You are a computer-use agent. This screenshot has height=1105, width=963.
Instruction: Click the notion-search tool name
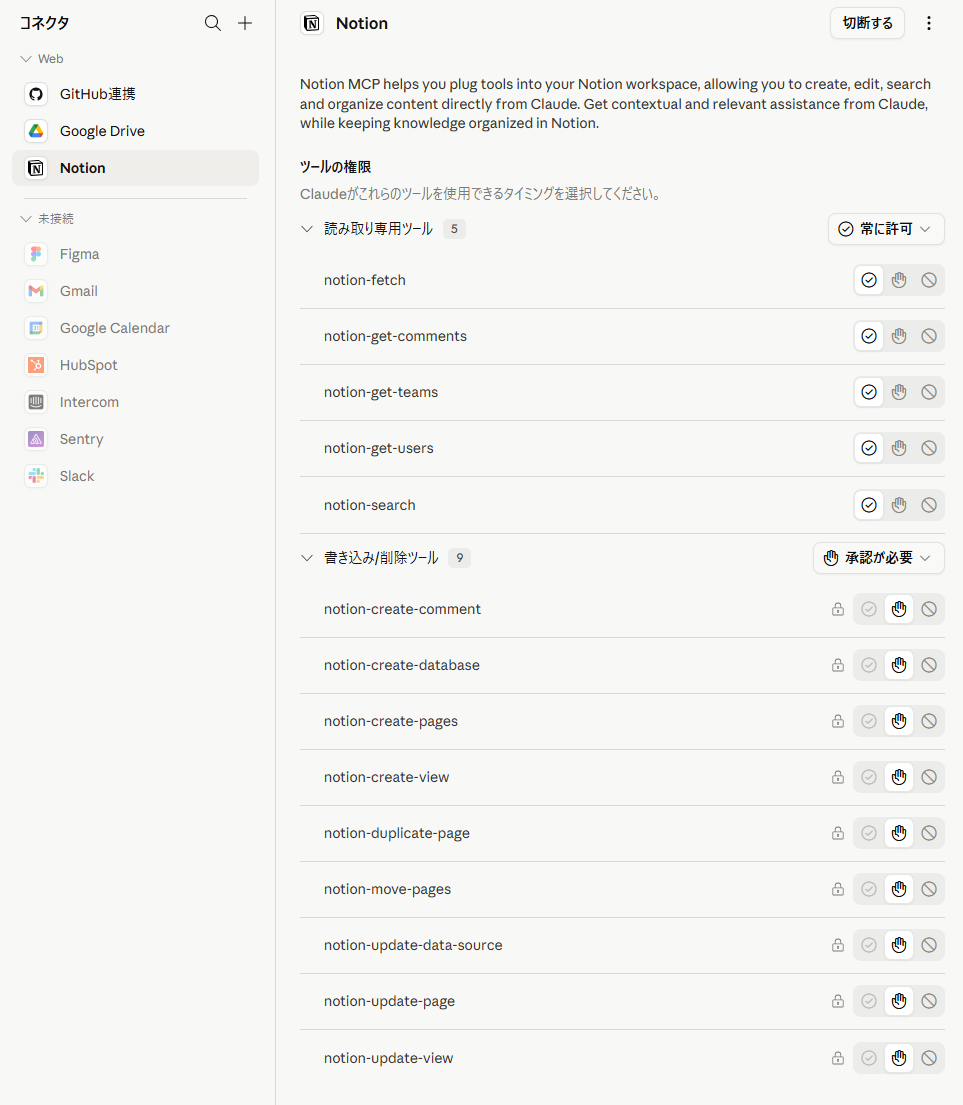pyautogui.click(x=370, y=505)
